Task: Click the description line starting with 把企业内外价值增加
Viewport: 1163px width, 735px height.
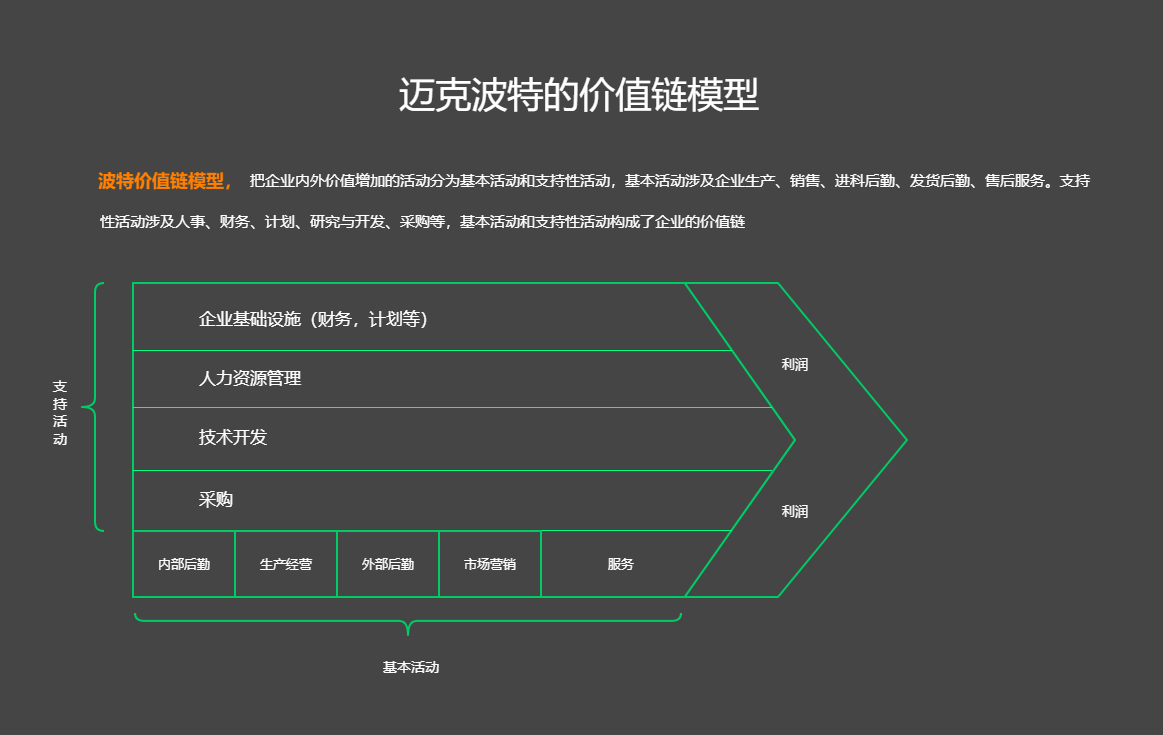Action: (x=669, y=181)
